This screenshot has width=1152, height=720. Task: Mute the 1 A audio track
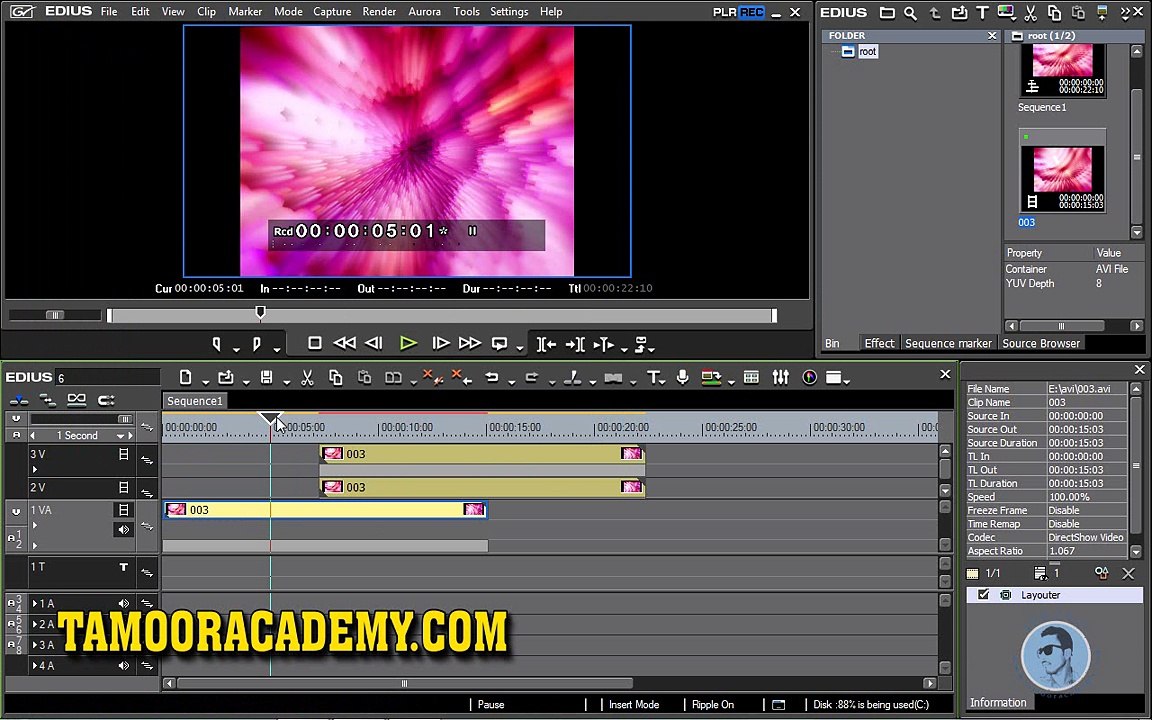click(123, 604)
